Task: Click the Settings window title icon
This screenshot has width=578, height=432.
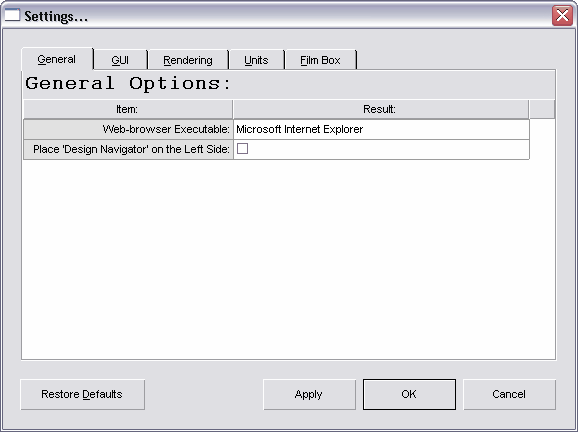Action: coord(12,15)
